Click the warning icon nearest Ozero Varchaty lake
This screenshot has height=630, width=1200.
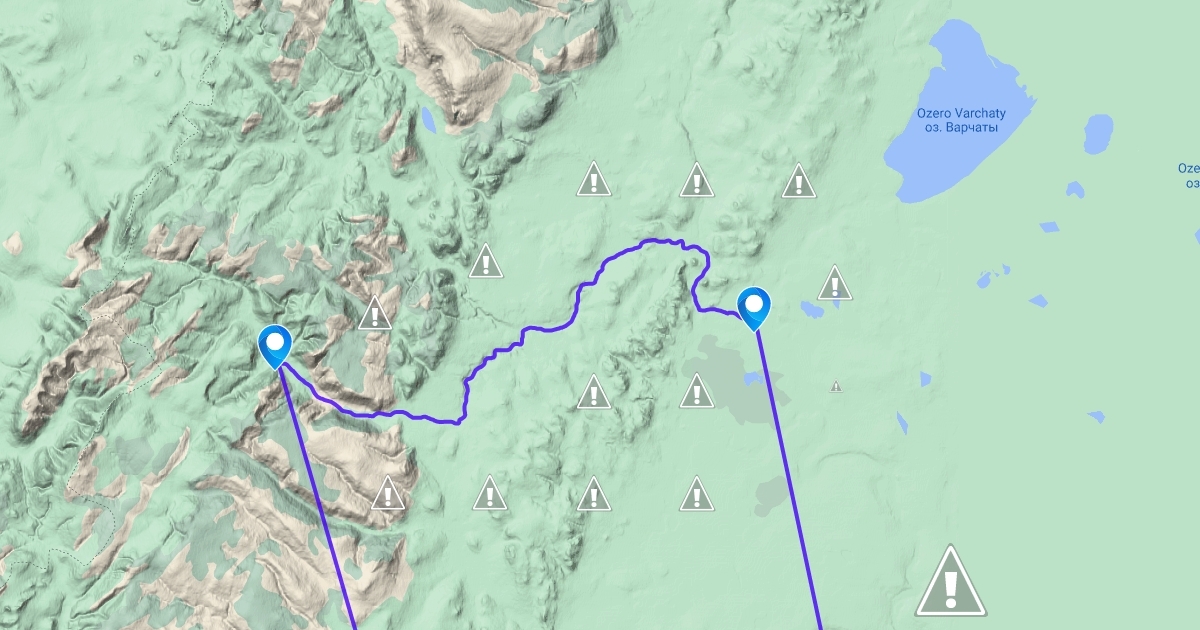[797, 181]
